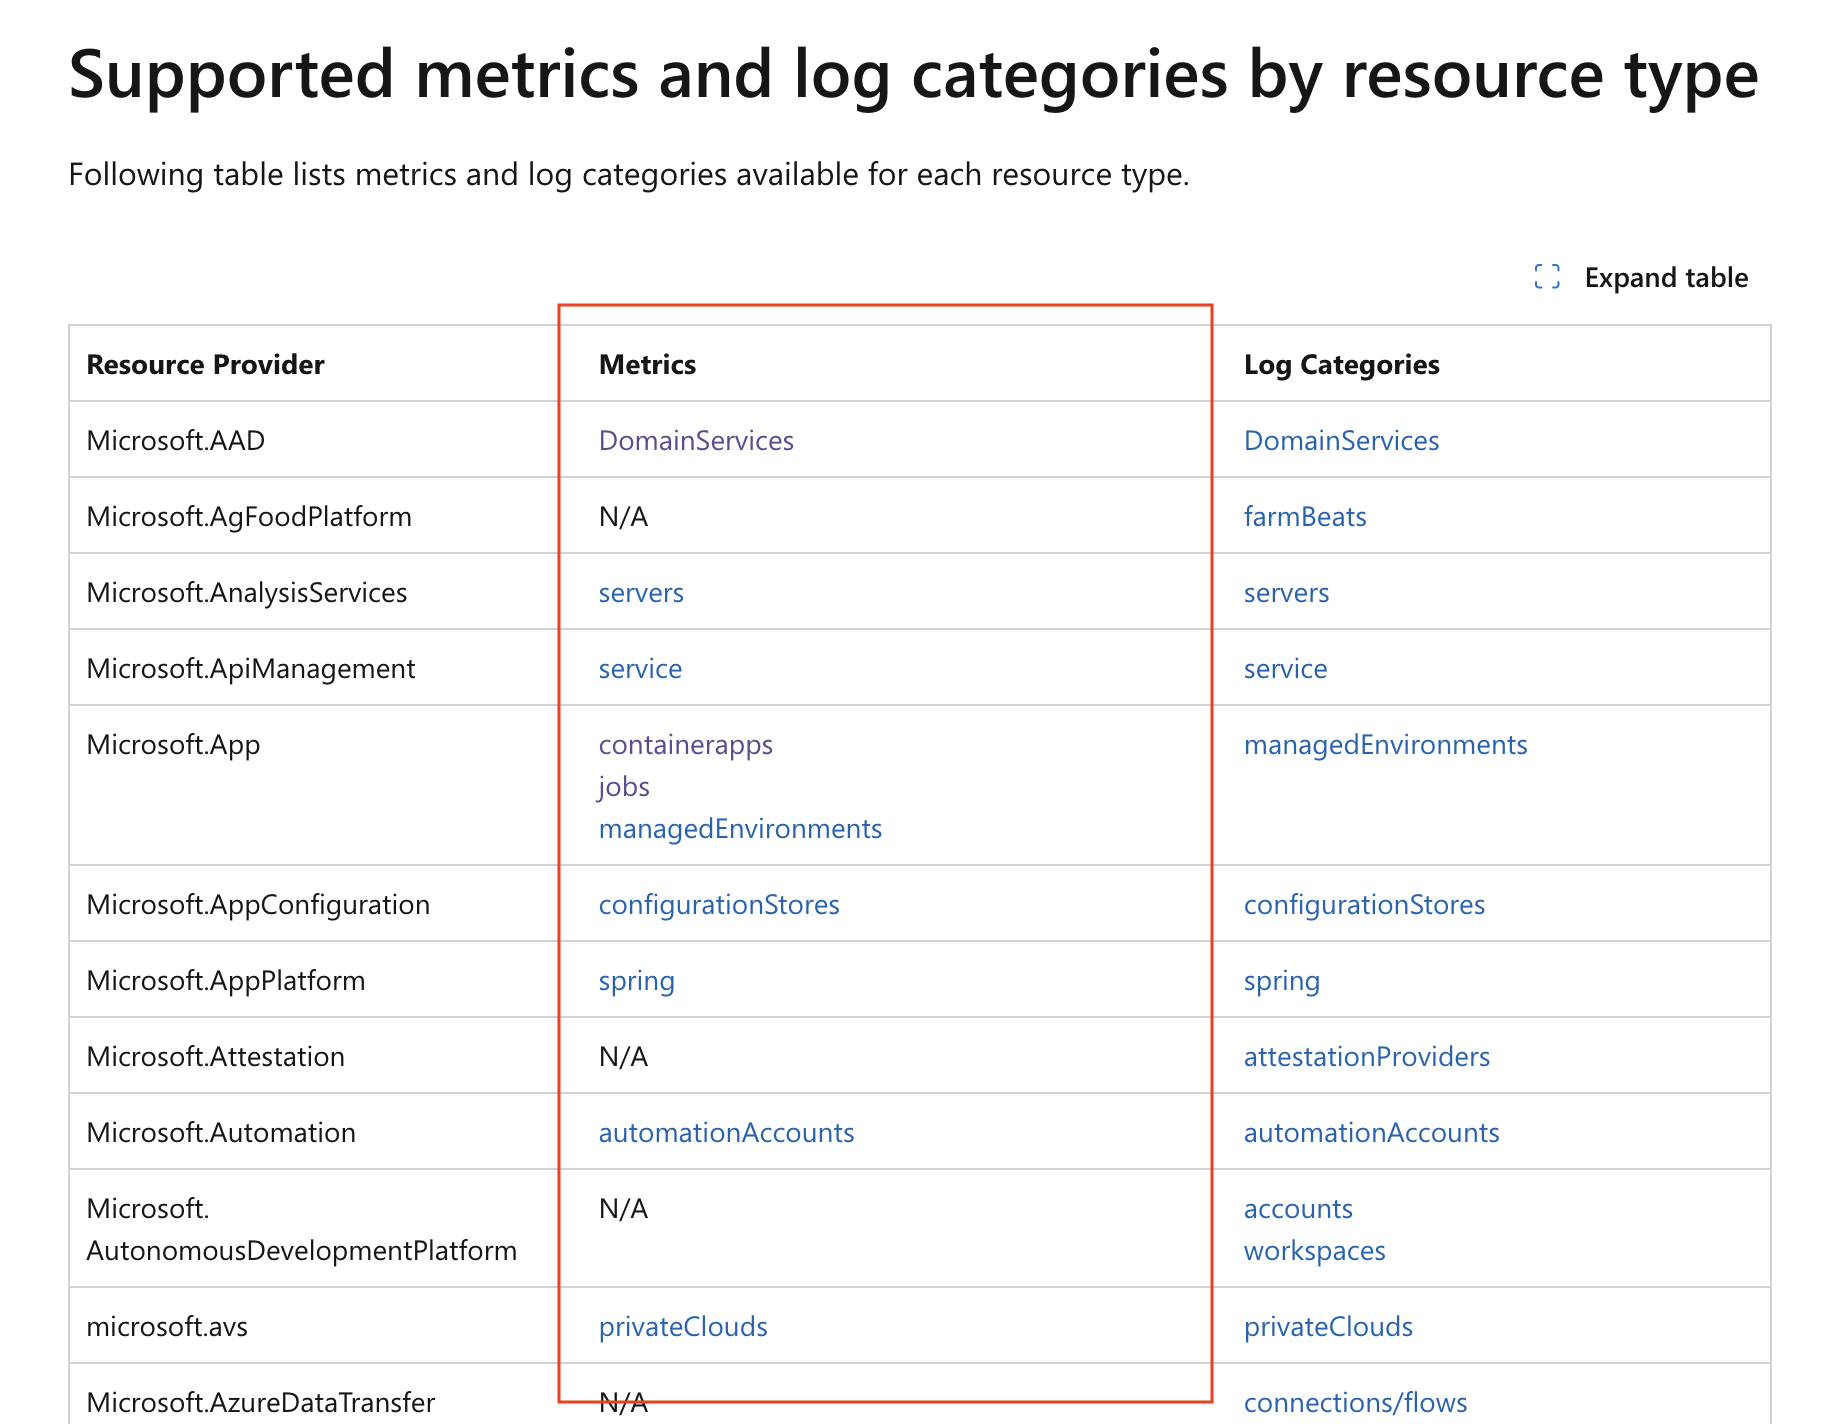Open DomainServices metrics for Microsoft.AAD
Image resolution: width=1844 pixels, height=1424 pixels.
click(x=695, y=440)
